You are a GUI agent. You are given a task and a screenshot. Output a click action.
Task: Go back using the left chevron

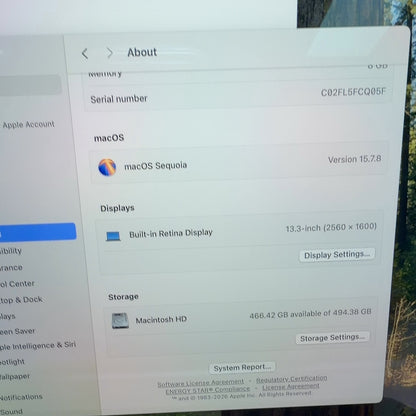coord(85,53)
